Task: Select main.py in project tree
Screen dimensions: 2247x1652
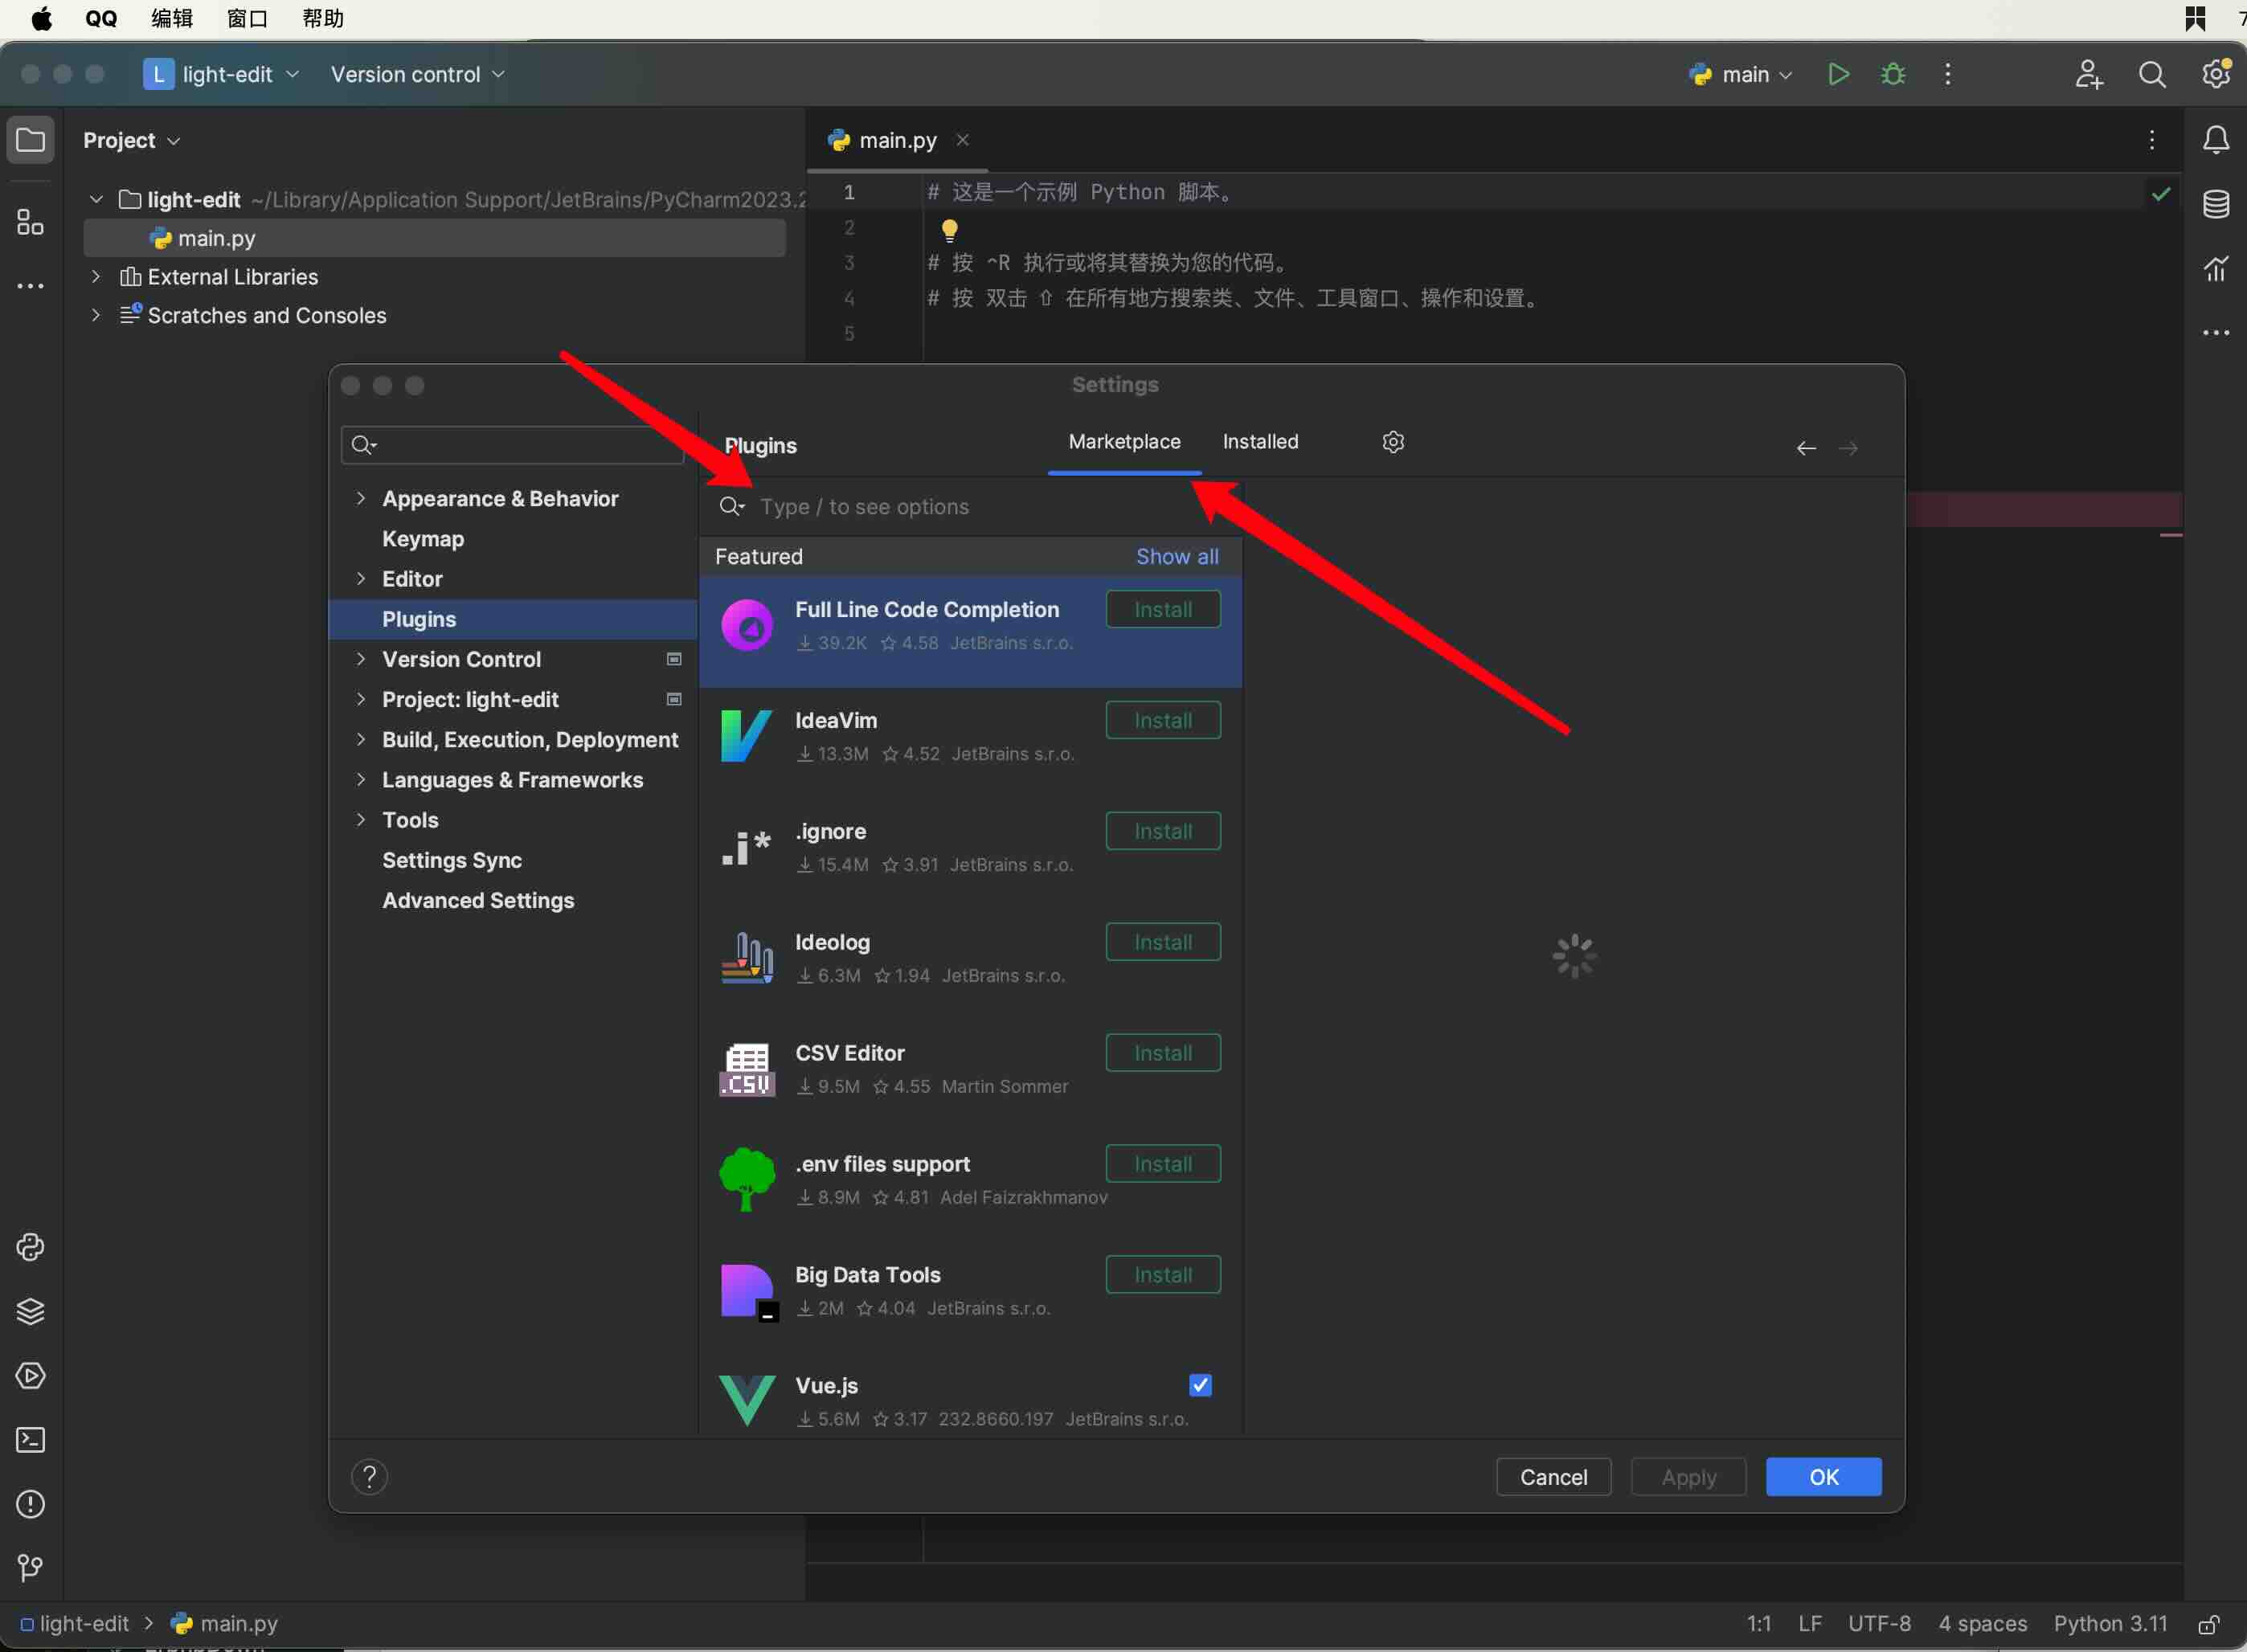Action: (x=435, y=238)
